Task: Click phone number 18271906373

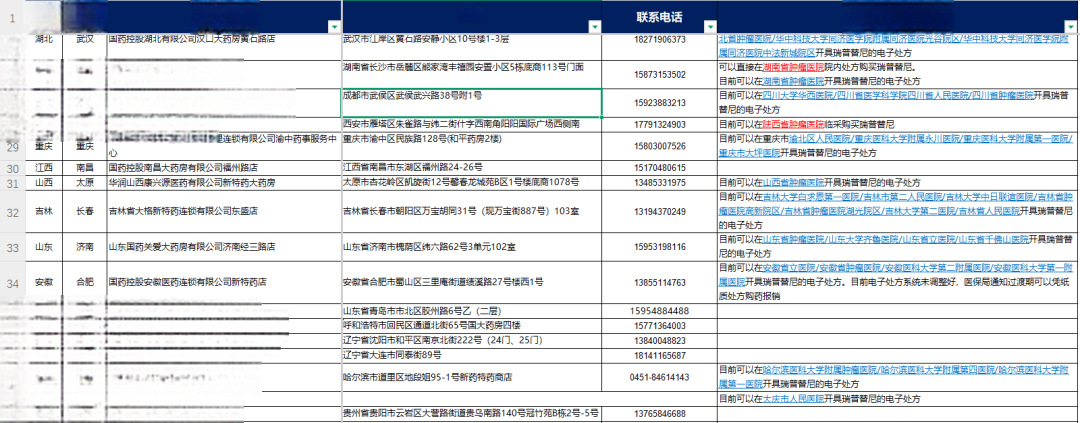Action: click(660, 39)
